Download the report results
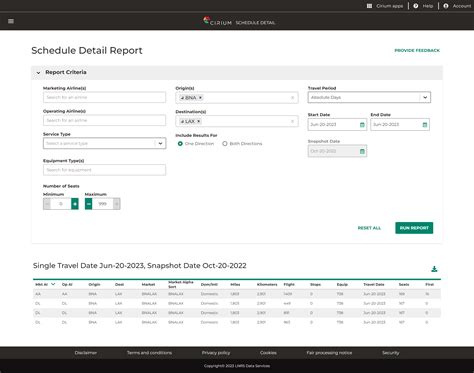This screenshot has width=474, height=373. (434, 269)
